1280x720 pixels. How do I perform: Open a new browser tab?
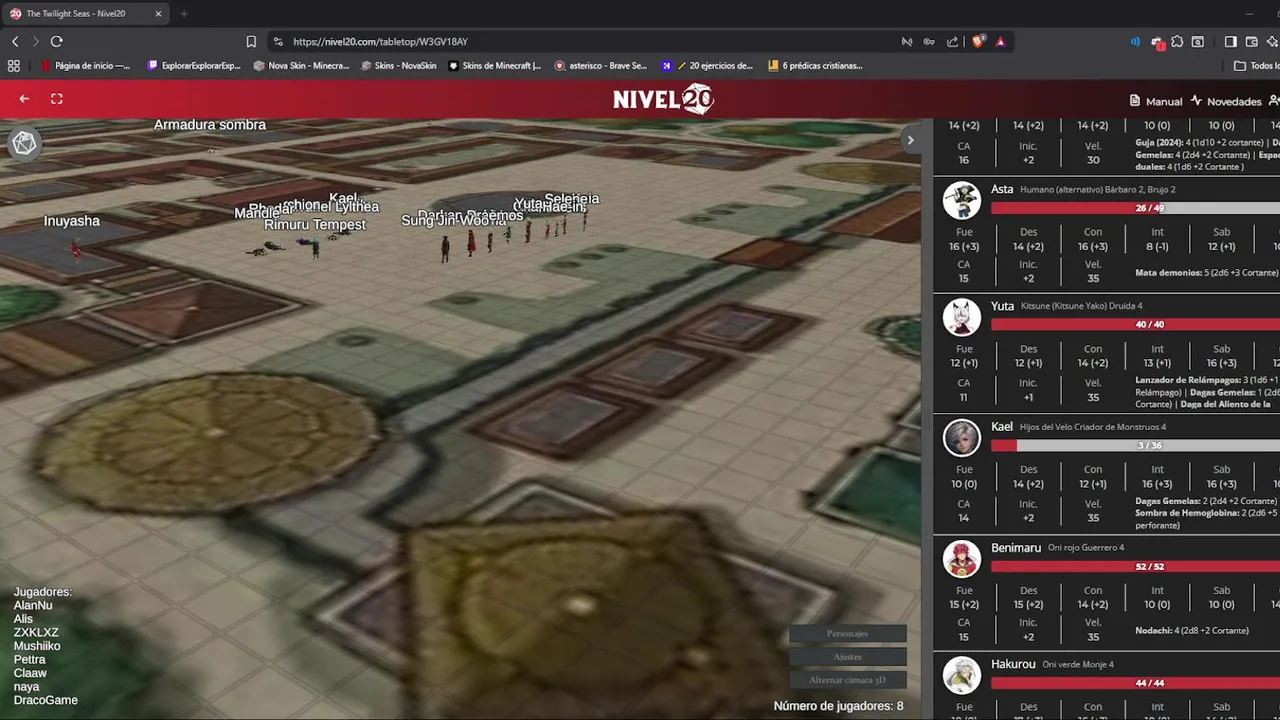(x=184, y=14)
